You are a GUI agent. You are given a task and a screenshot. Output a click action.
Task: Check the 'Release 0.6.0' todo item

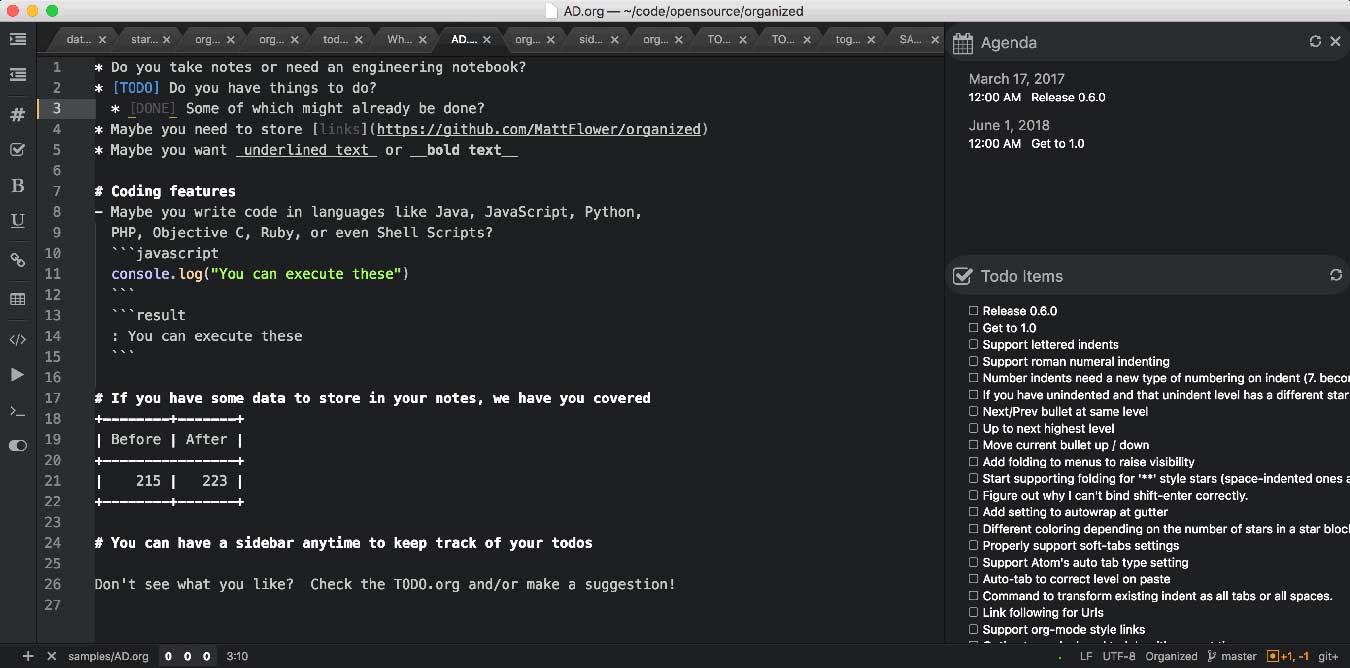tap(973, 311)
